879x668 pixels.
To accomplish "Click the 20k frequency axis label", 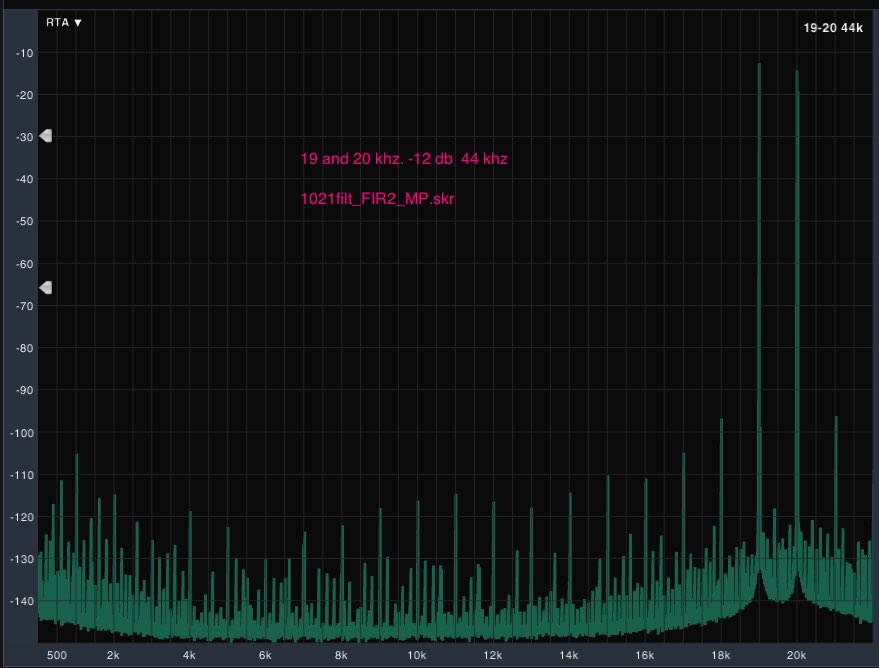I will click(x=796, y=655).
